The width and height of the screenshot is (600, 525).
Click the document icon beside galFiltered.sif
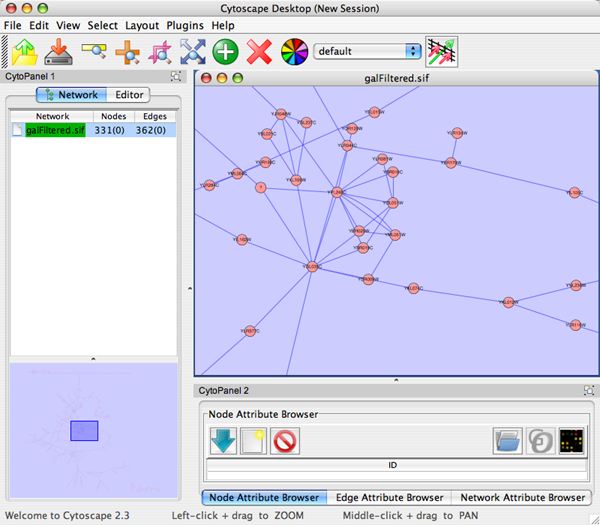click(x=17, y=130)
